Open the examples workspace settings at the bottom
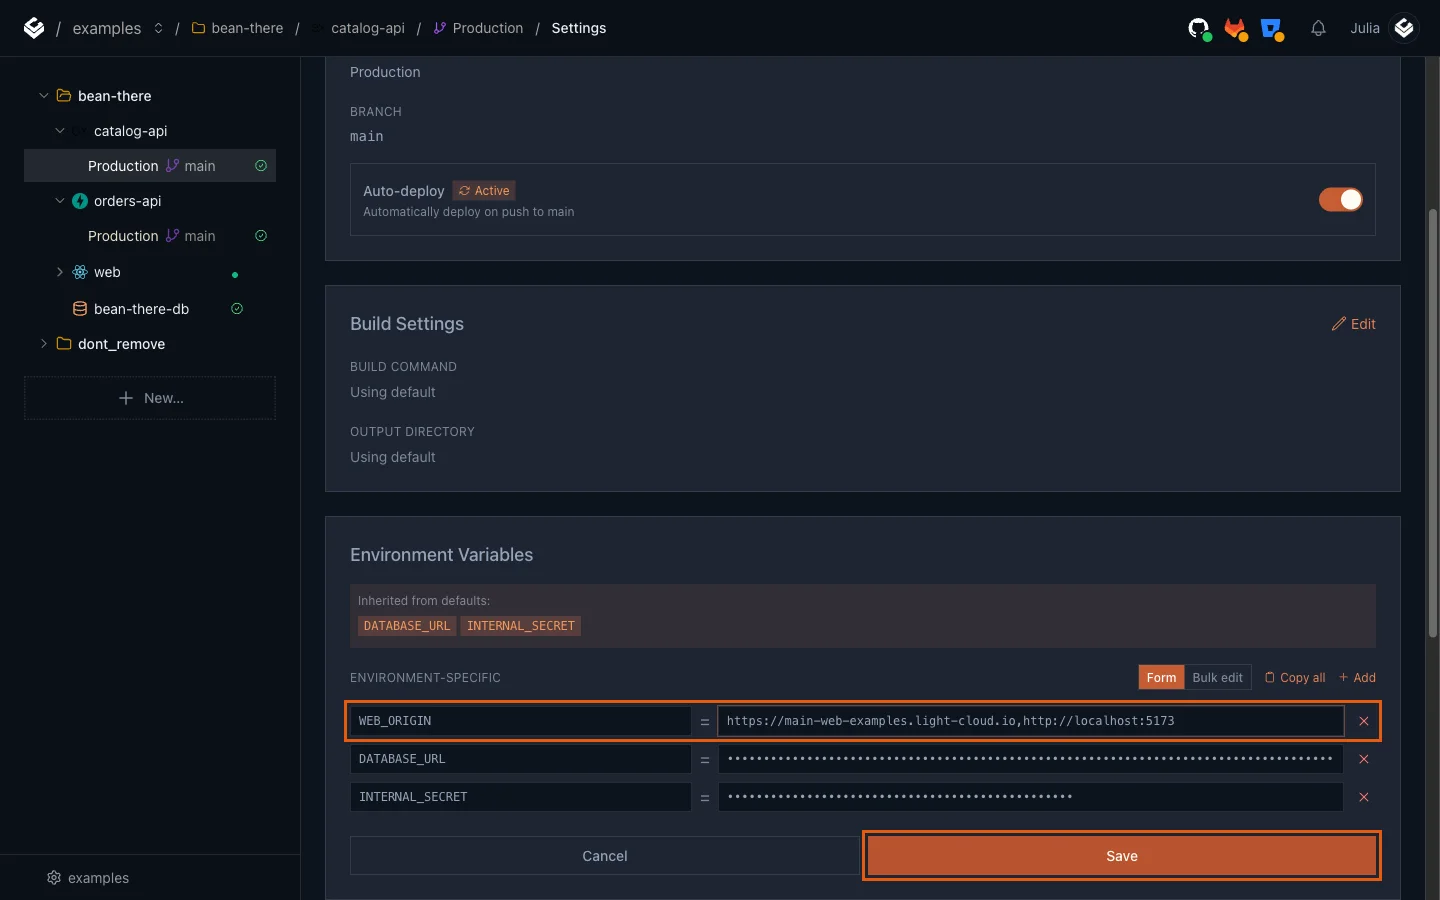The image size is (1440, 900). tap(88, 878)
